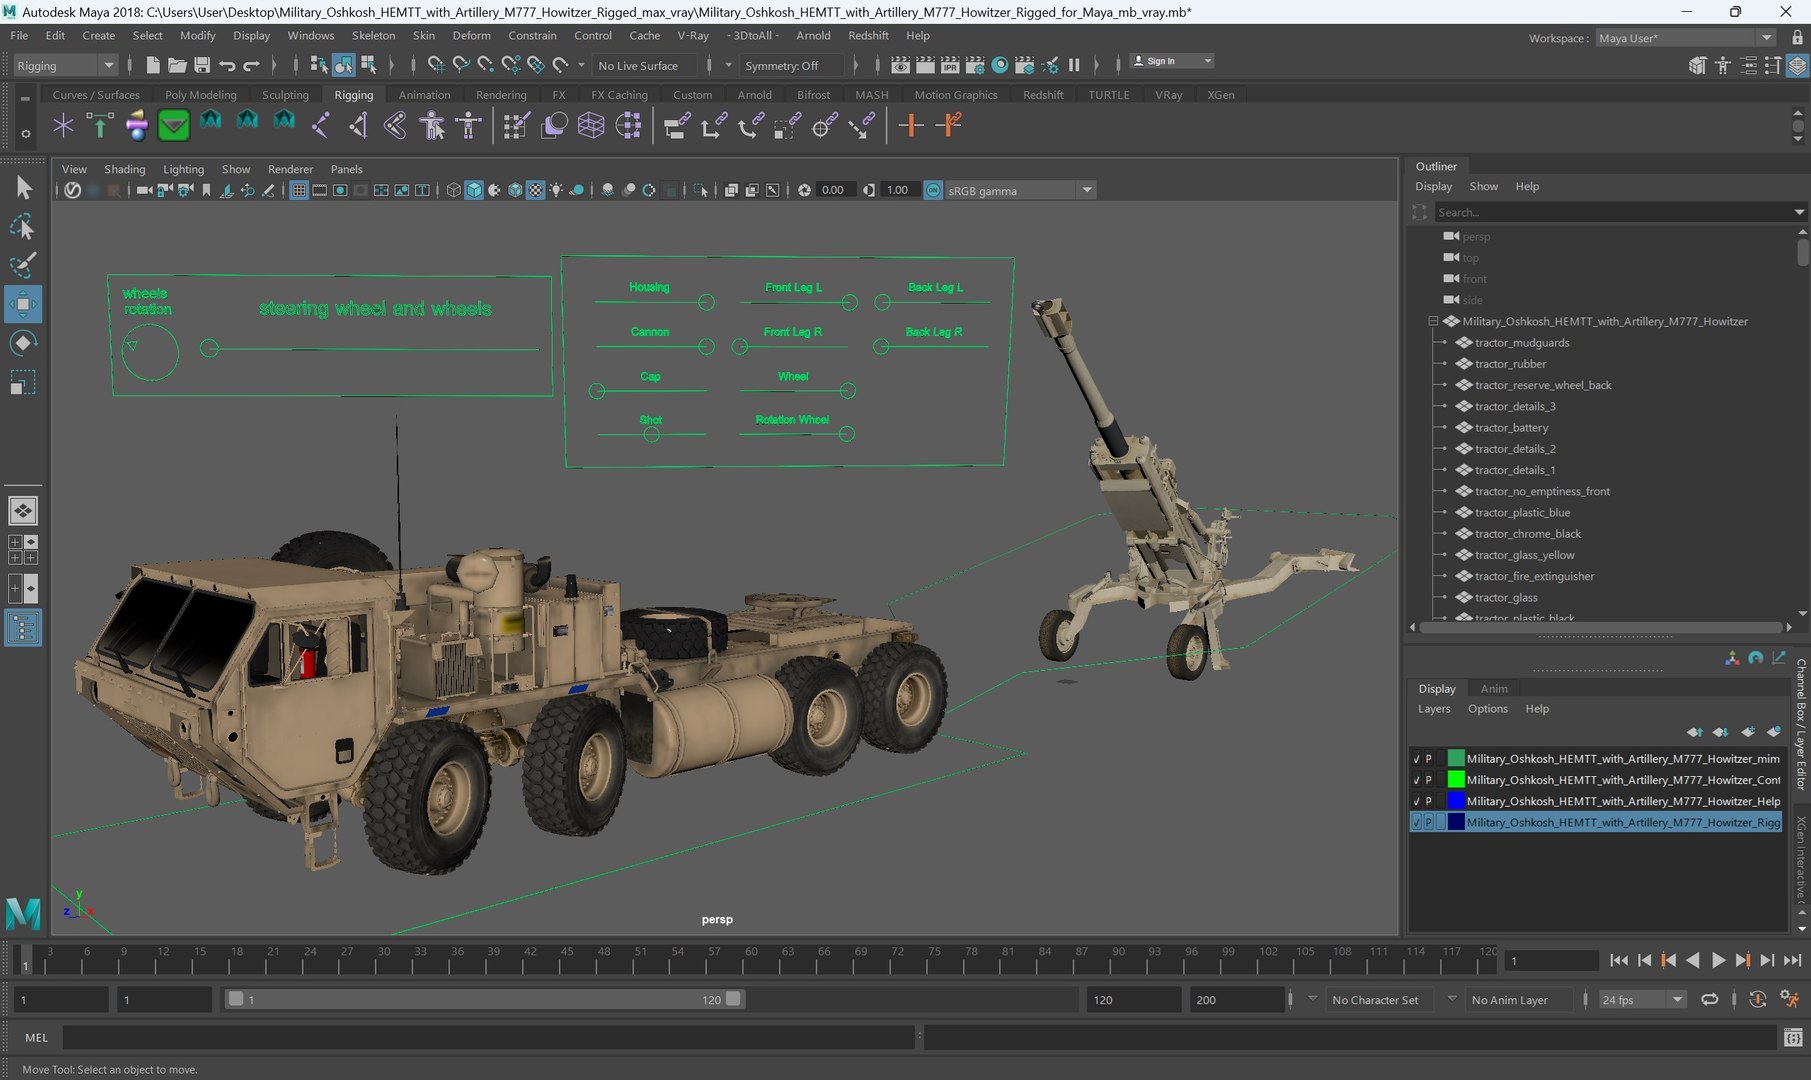The image size is (1811, 1080).
Task: Toggle visibility of Howitzer_mim layer
Action: point(1416,759)
